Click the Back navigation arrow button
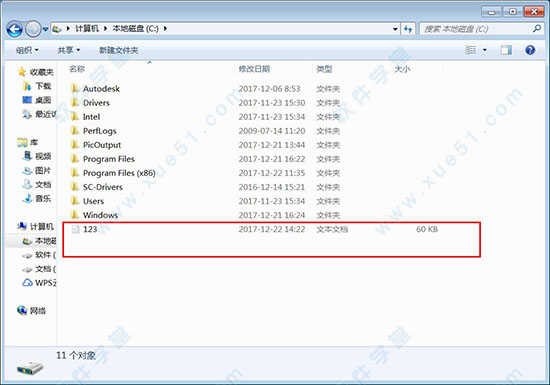The height and width of the screenshot is (385, 550). (15, 29)
